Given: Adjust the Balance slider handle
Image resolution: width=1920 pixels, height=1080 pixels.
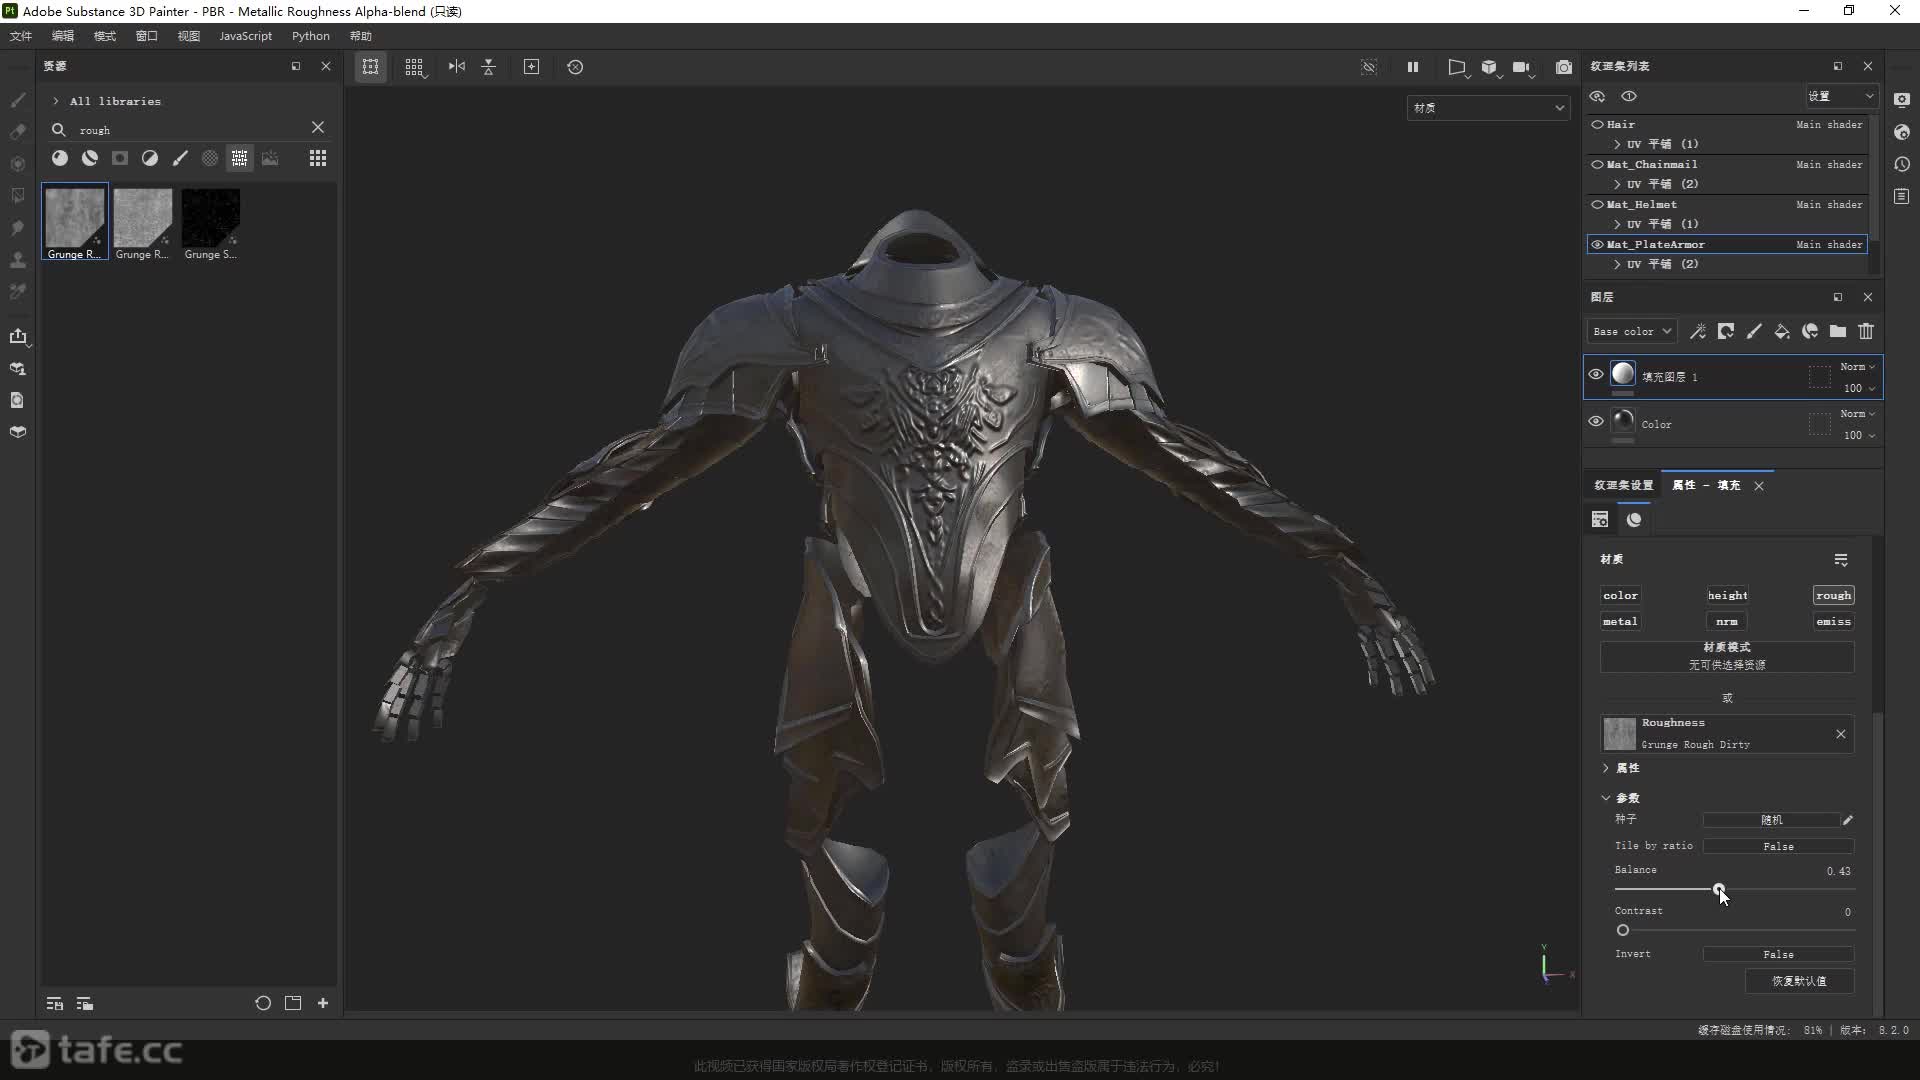Looking at the screenshot, I should [1718, 889].
